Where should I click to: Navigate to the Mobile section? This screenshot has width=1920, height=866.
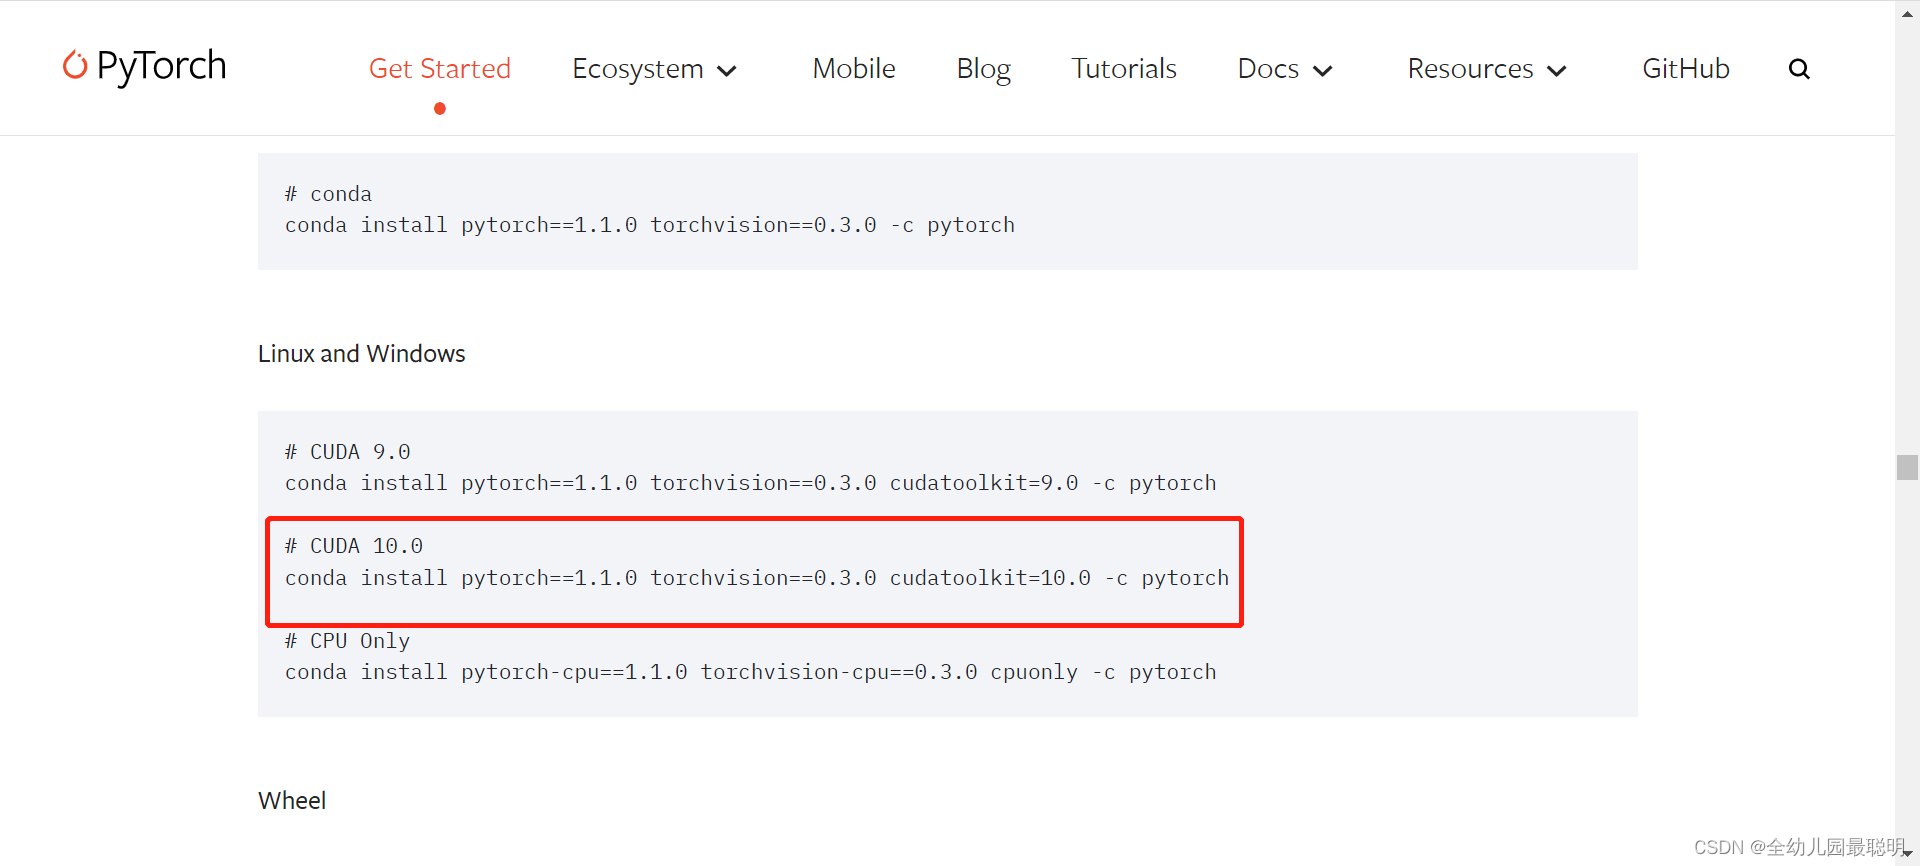pyautogui.click(x=853, y=68)
